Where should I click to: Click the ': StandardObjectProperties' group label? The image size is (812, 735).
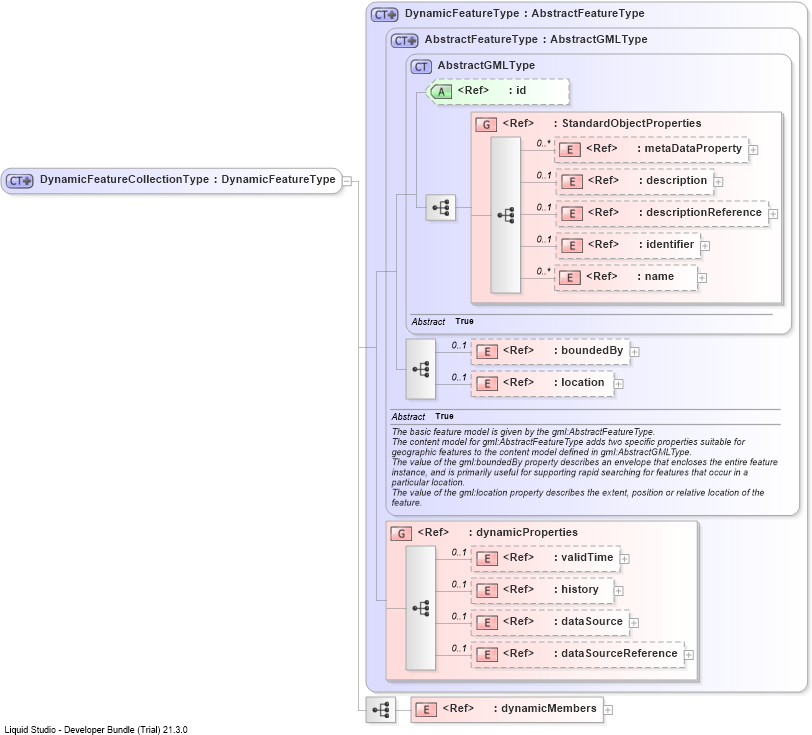(x=628, y=123)
